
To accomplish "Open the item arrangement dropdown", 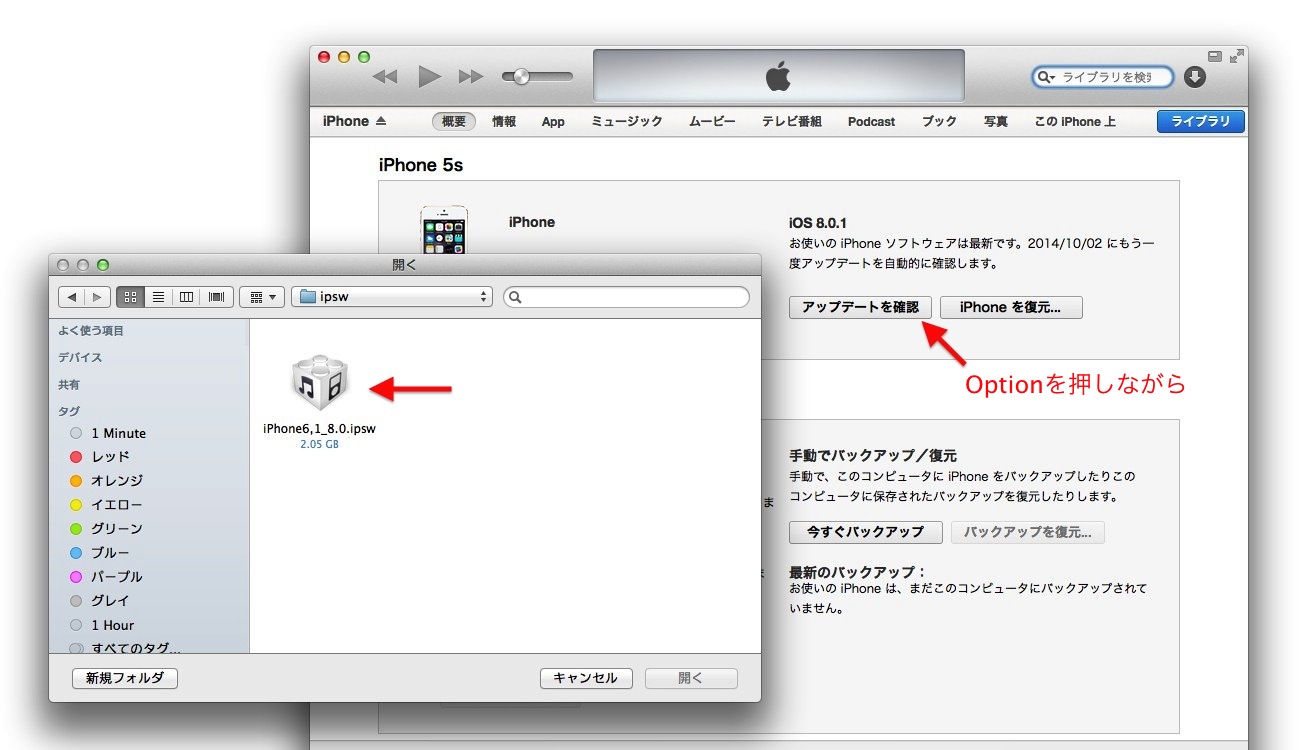I will pyautogui.click(x=262, y=296).
